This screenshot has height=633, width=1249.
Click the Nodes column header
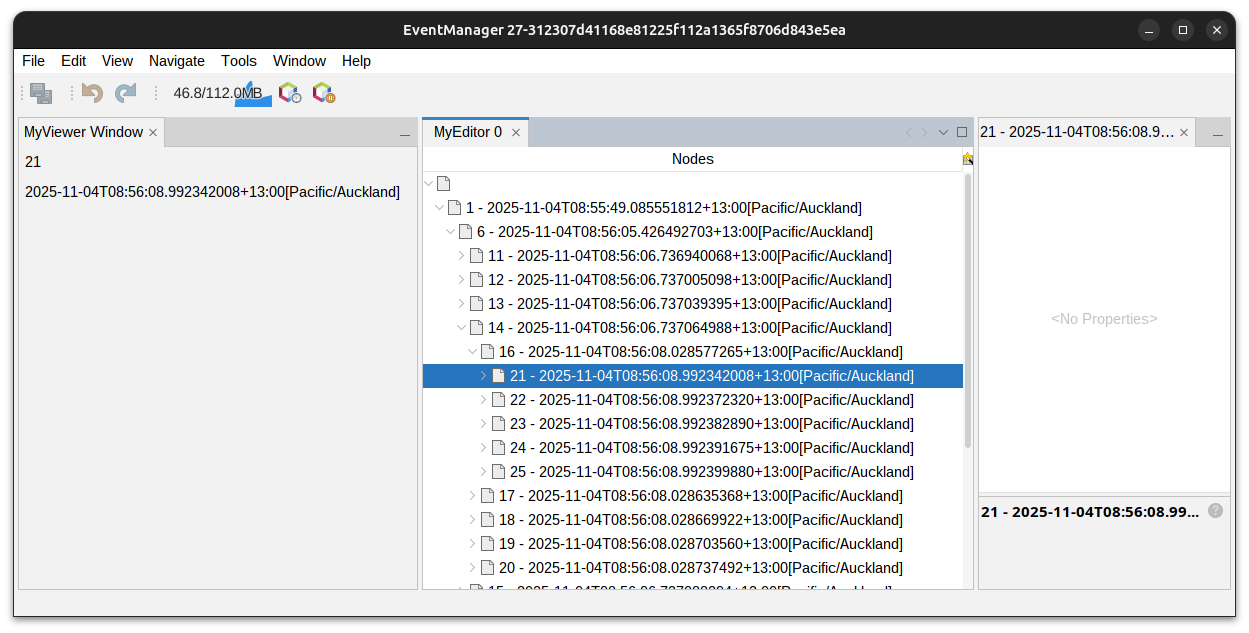(692, 159)
